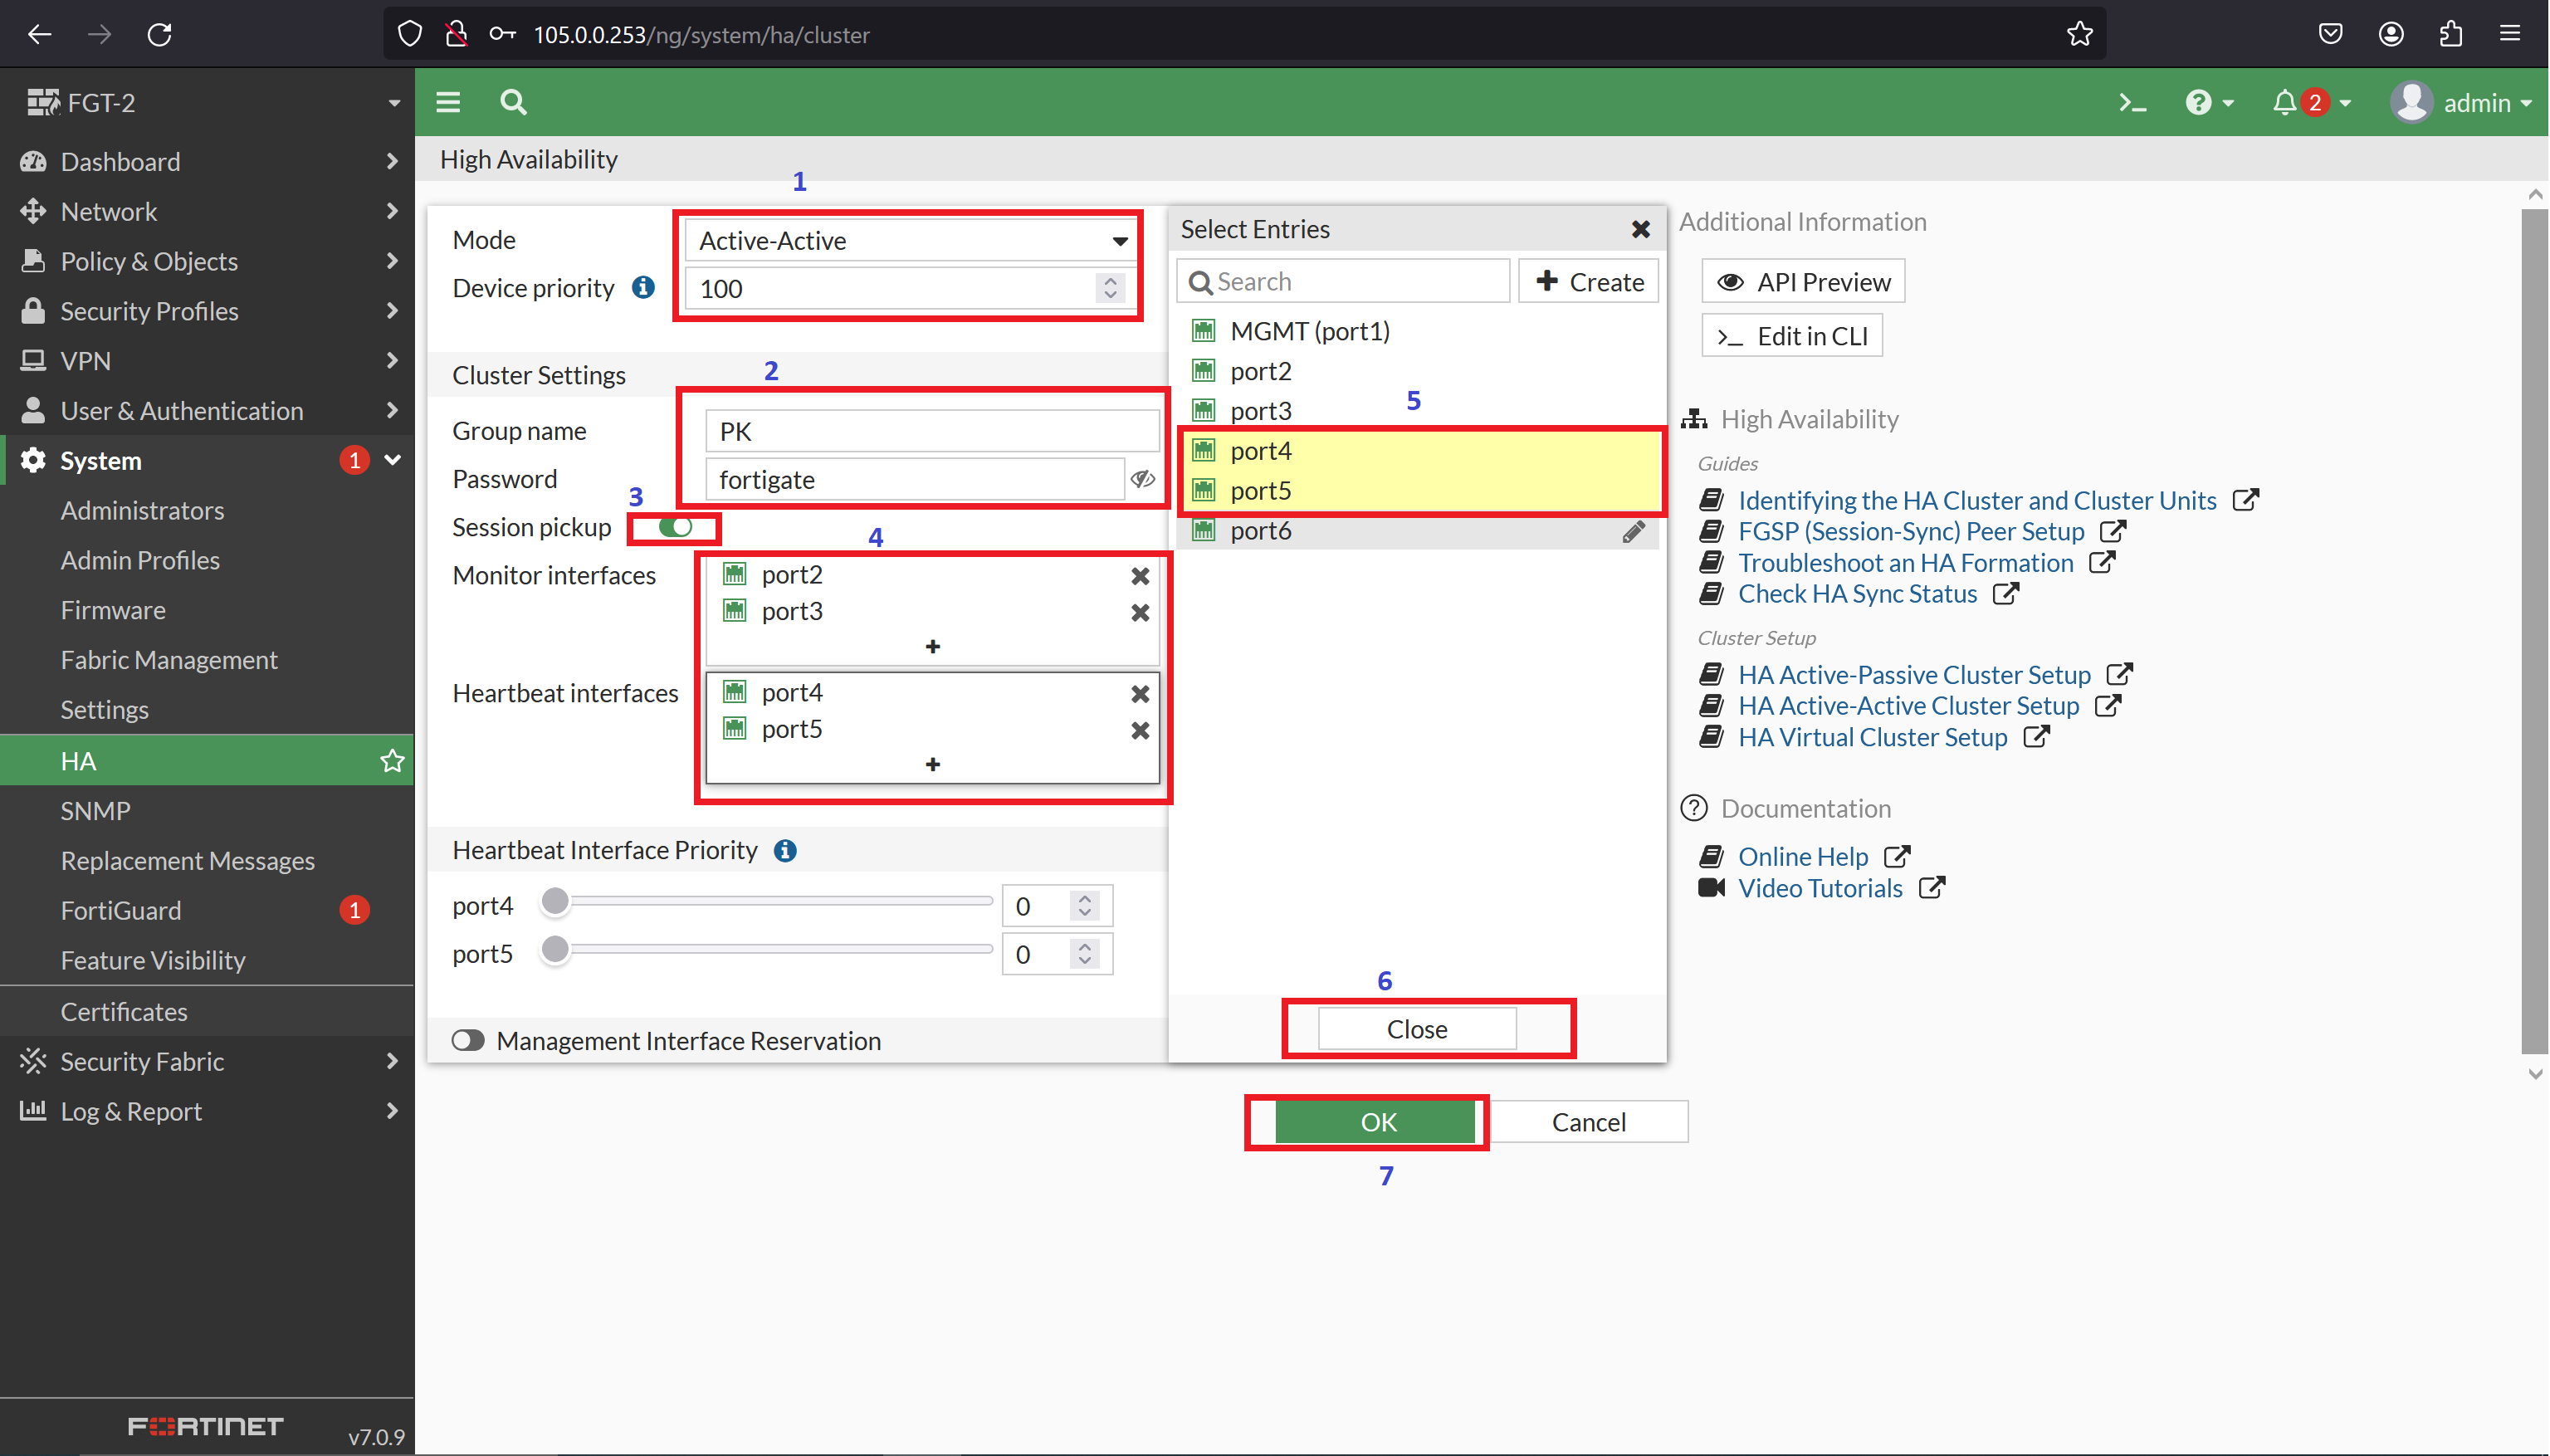Open the HA Active-Active Cluster Setup guide
The width and height of the screenshot is (2550, 1456).
coord(1908,705)
